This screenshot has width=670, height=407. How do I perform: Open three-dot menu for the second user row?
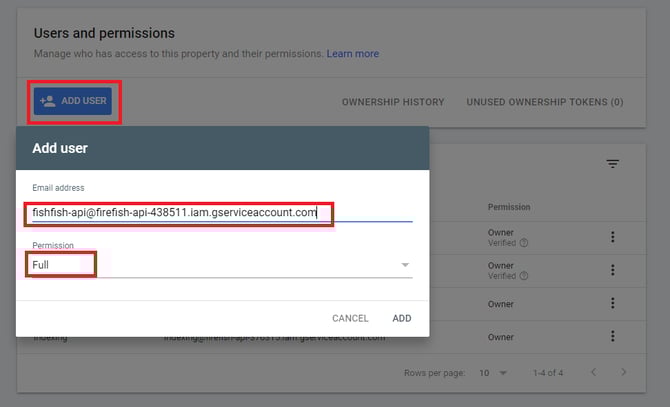click(x=612, y=270)
